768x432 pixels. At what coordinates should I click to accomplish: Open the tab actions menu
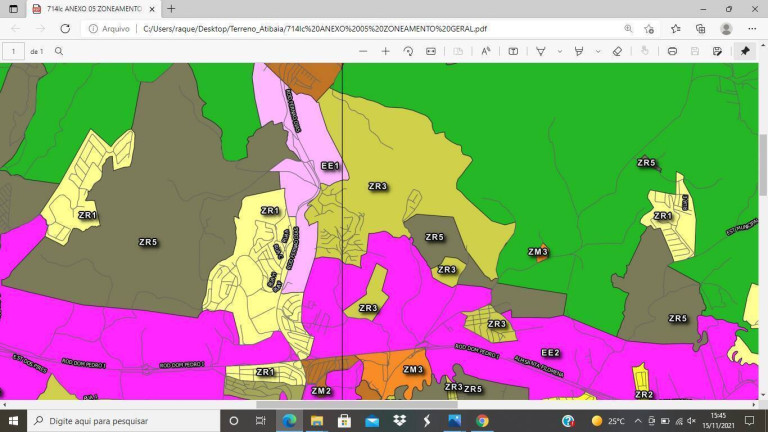click(x=13, y=9)
